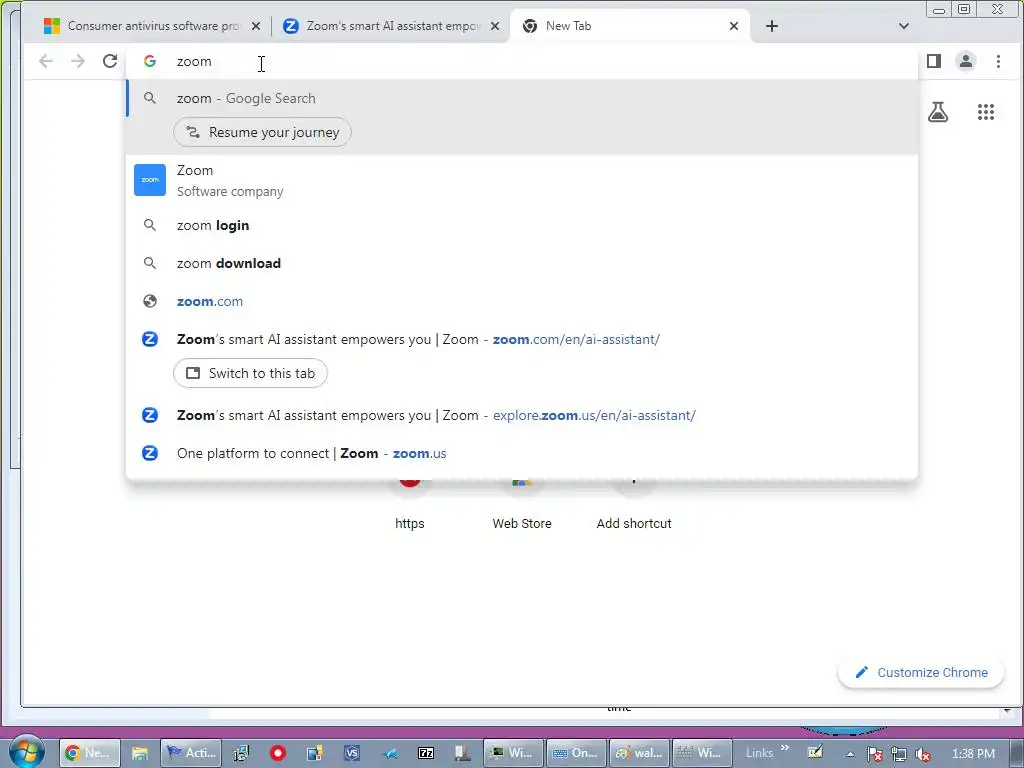Select the Zoom Software company suggestion
This screenshot has height=768, width=1024.
click(522, 180)
